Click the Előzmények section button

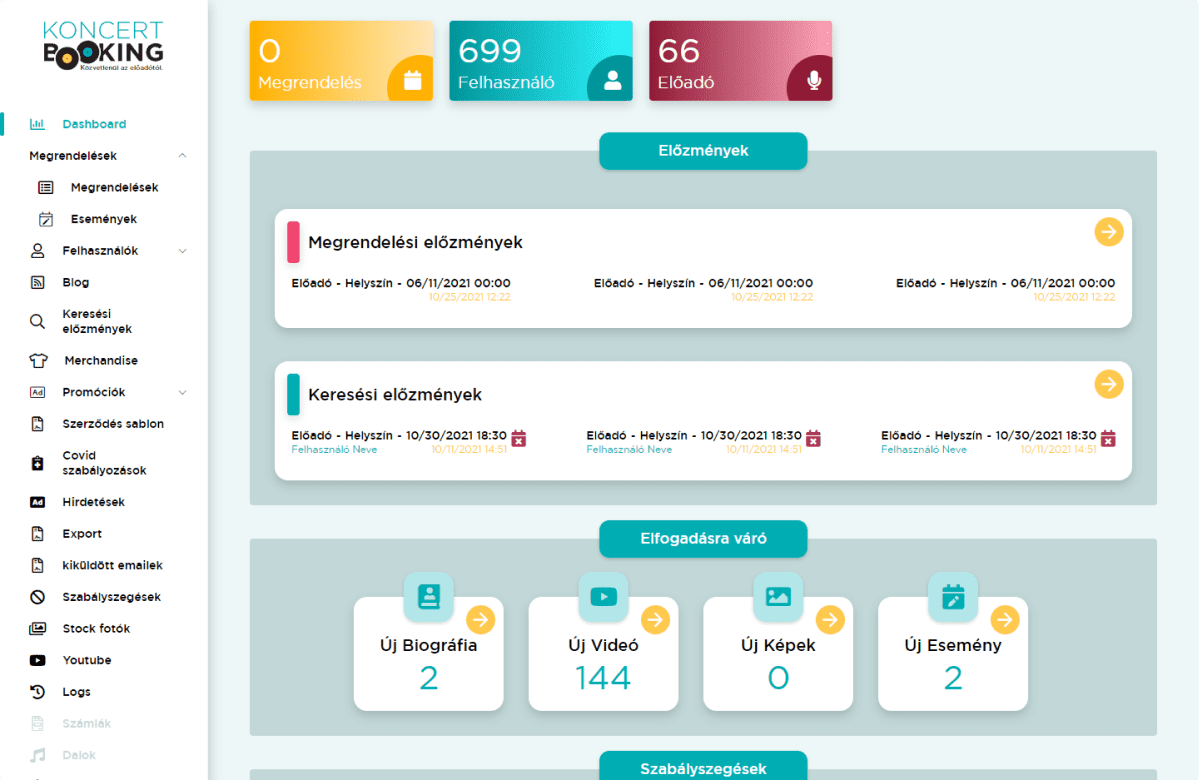[x=703, y=151]
